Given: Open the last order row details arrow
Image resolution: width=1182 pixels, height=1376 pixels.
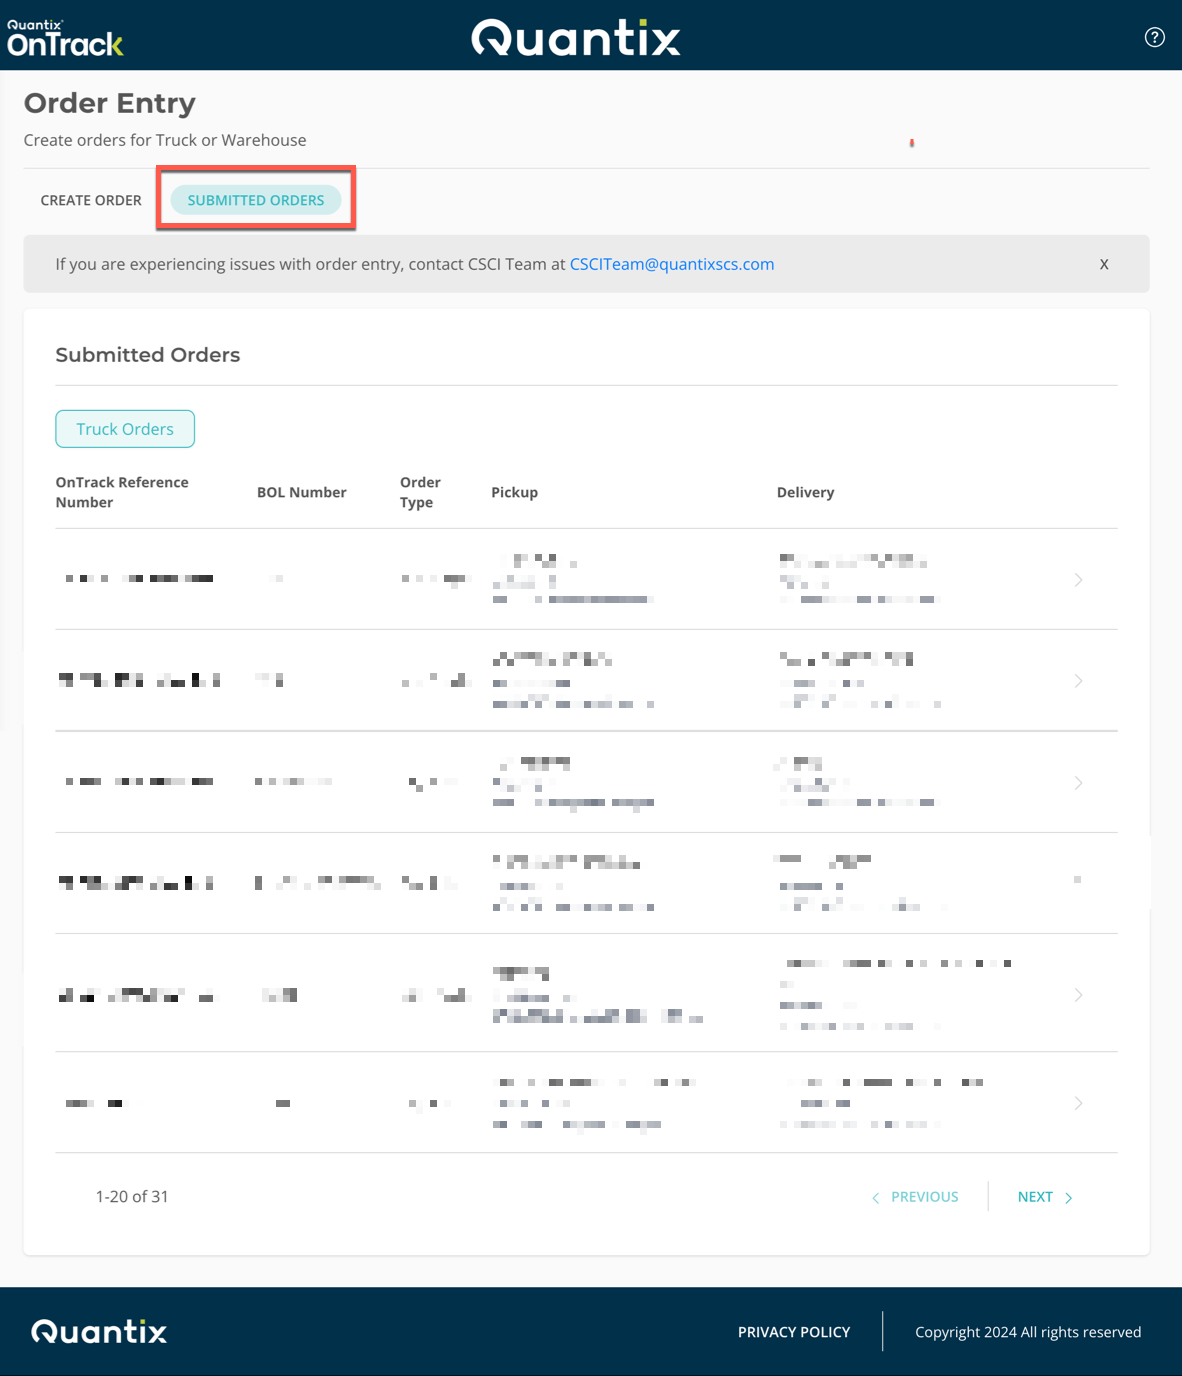Looking at the screenshot, I should click(1078, 1103).
